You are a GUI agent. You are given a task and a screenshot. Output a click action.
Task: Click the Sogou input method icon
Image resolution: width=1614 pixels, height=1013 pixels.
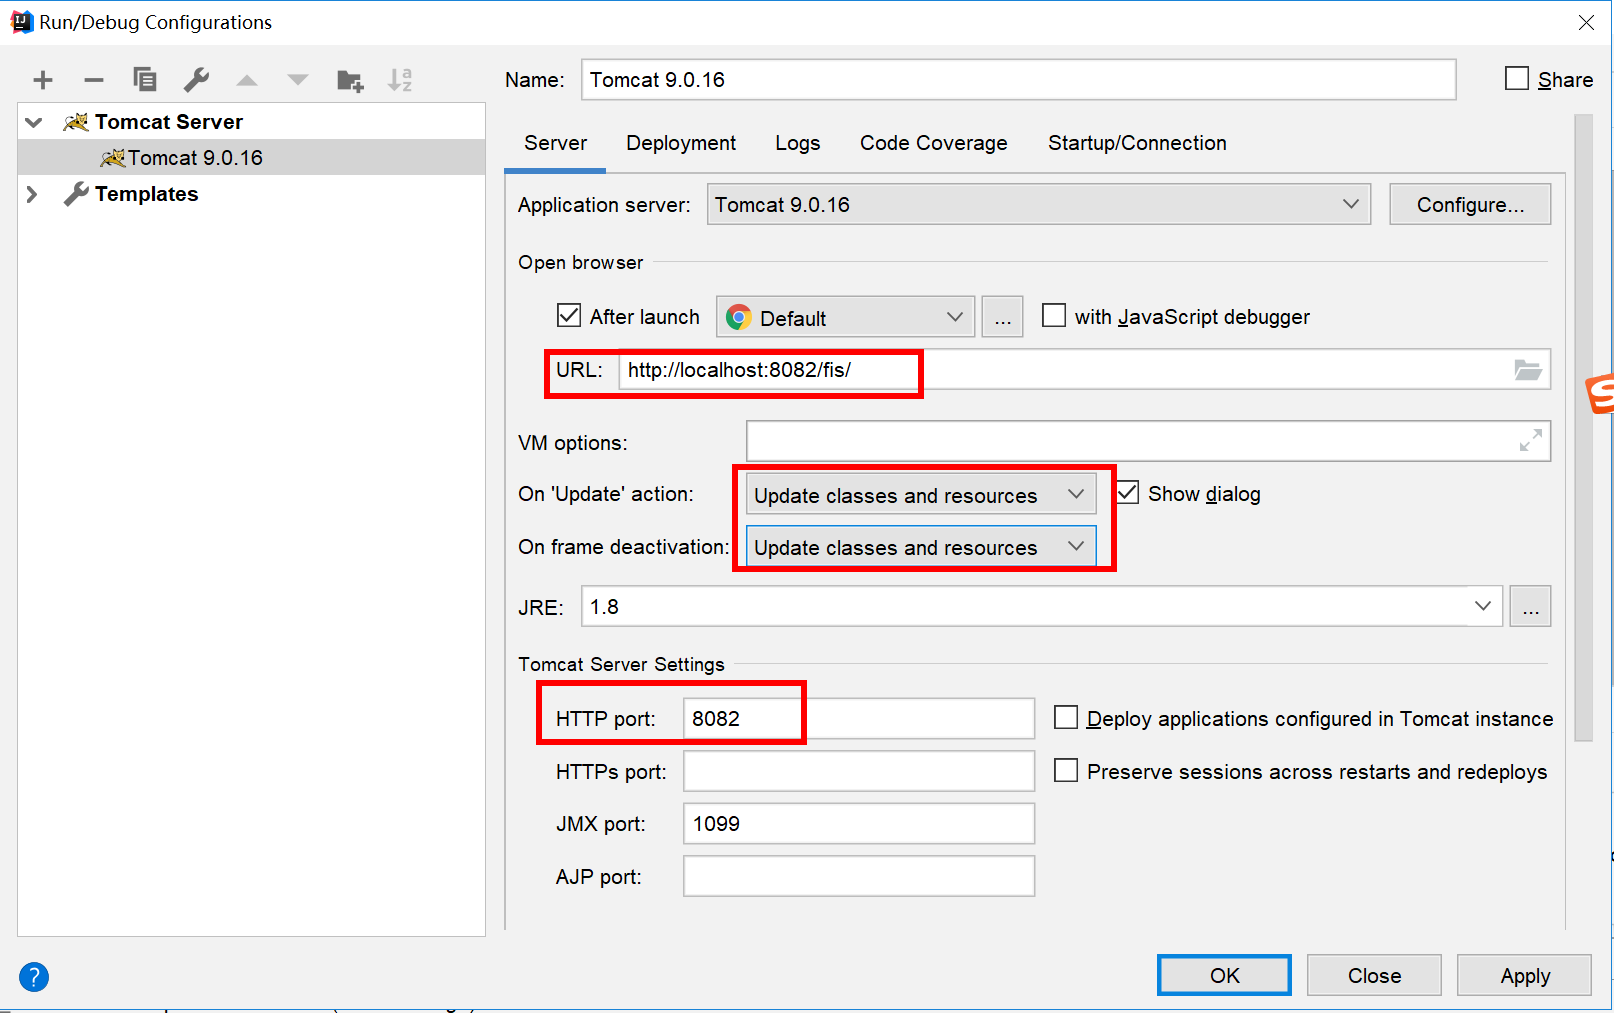click(1600, 393)
